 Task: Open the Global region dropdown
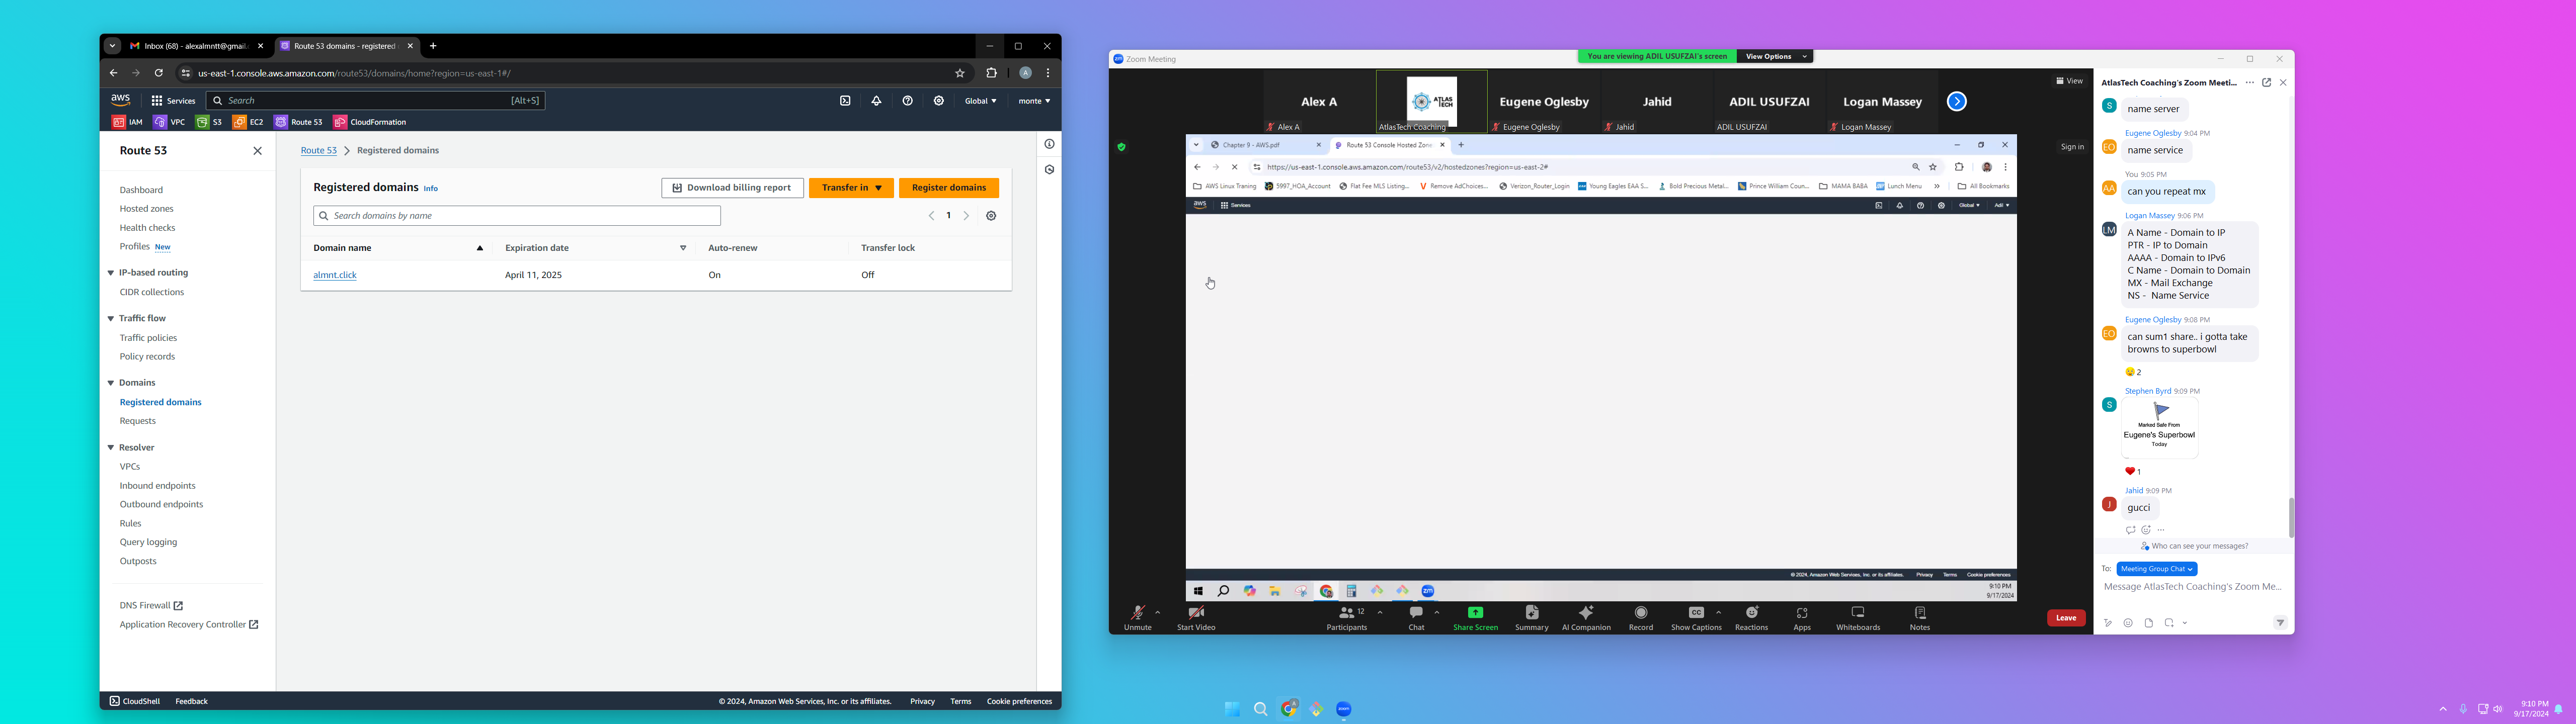click(980, 101)
